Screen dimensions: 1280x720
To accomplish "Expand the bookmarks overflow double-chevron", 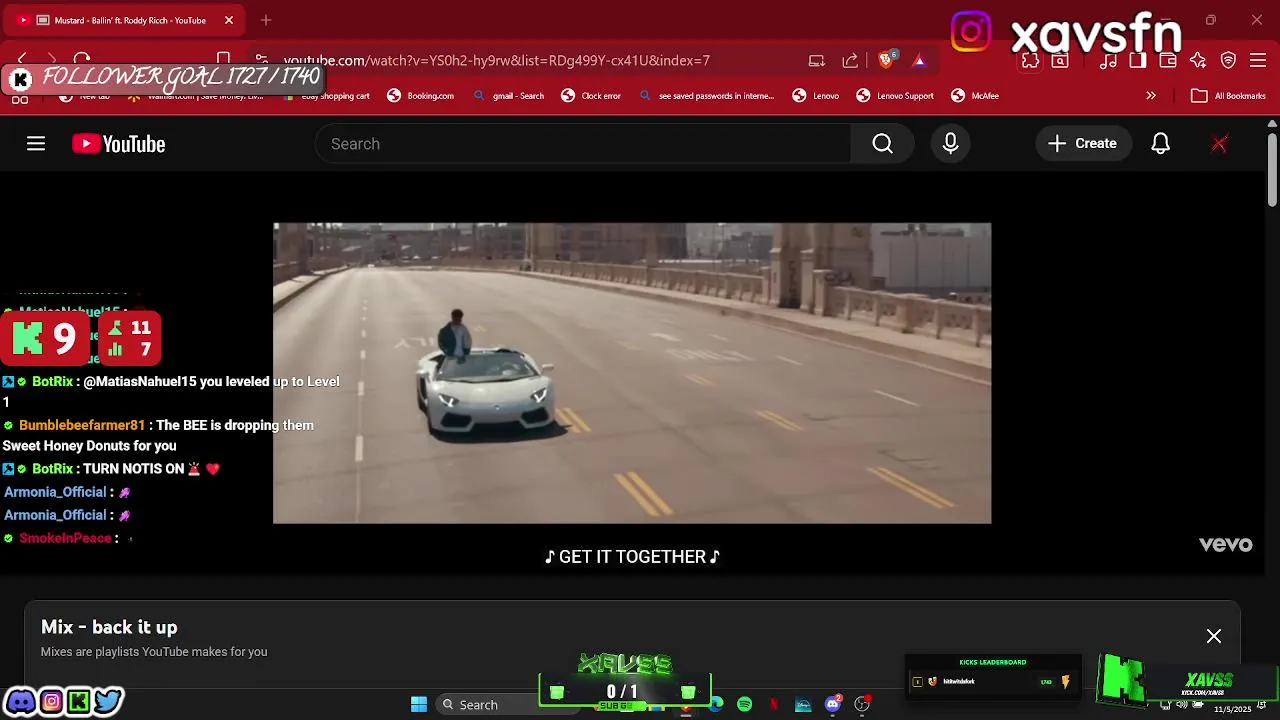I will 1151,96.
